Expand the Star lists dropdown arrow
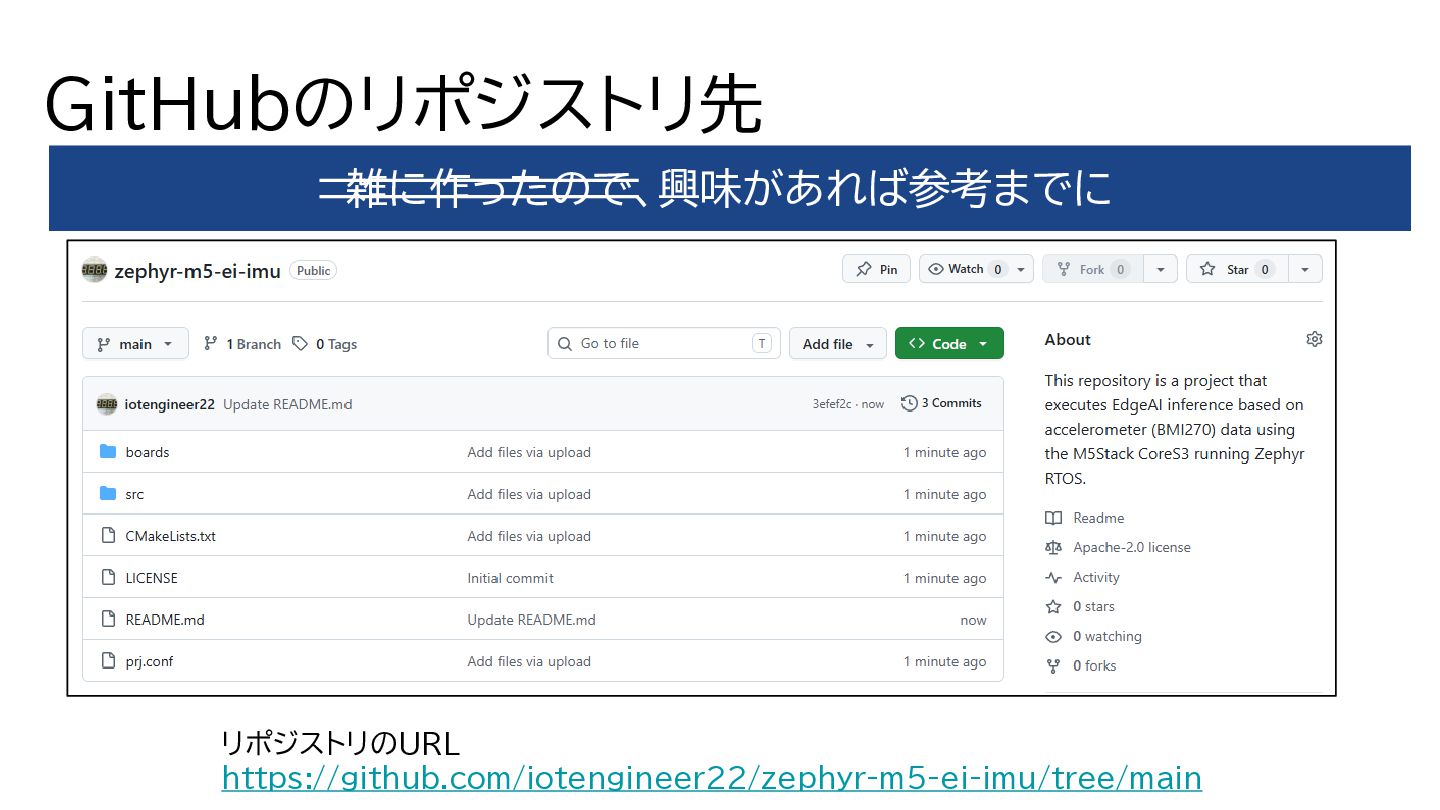This screenshot has width=1440, height=810. pos(1305,269)
